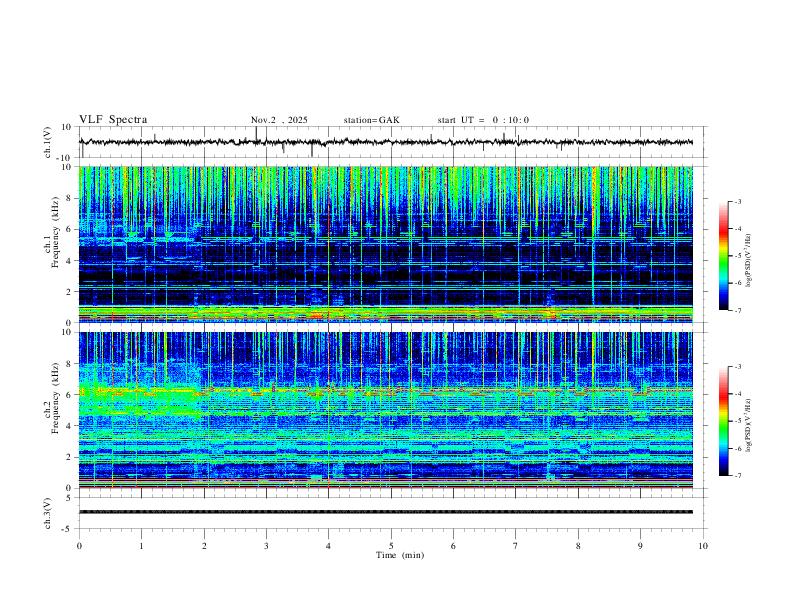Click the "1" tick on the Time axis
This screenshot has height=612, width=792.
(141, 546)
